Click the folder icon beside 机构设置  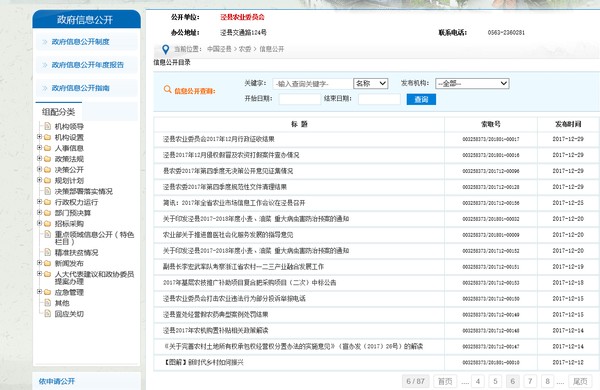47,137
